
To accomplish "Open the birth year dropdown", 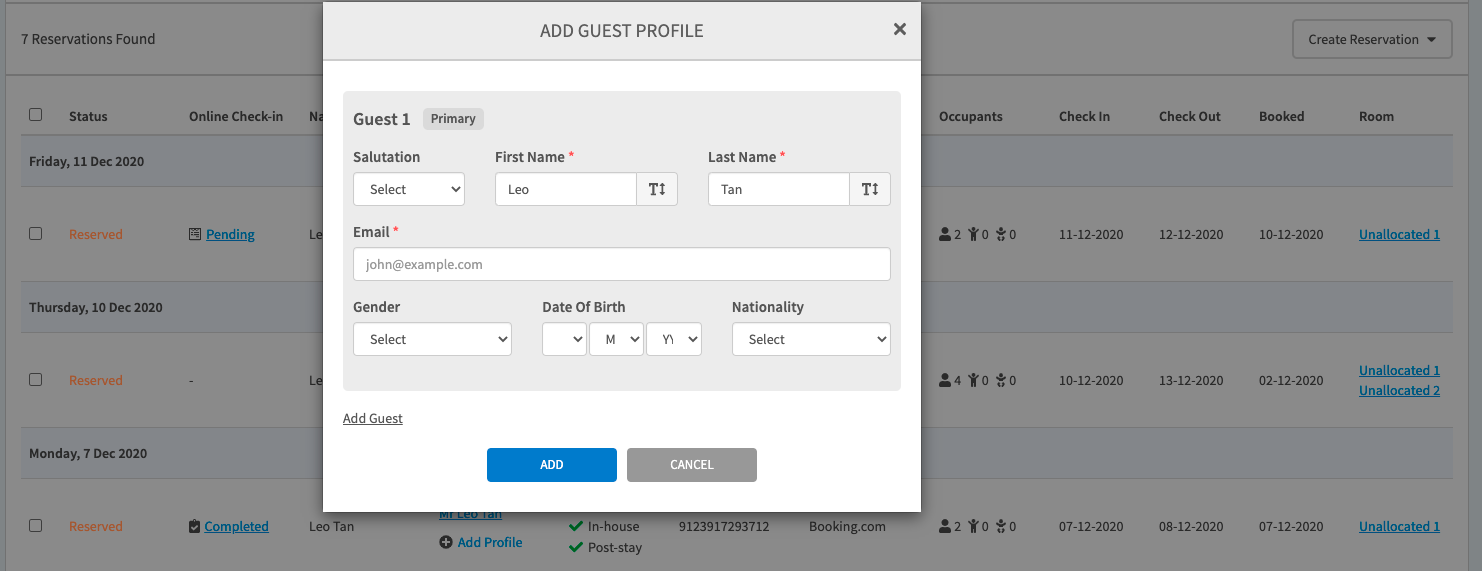I will click(674, 339).
